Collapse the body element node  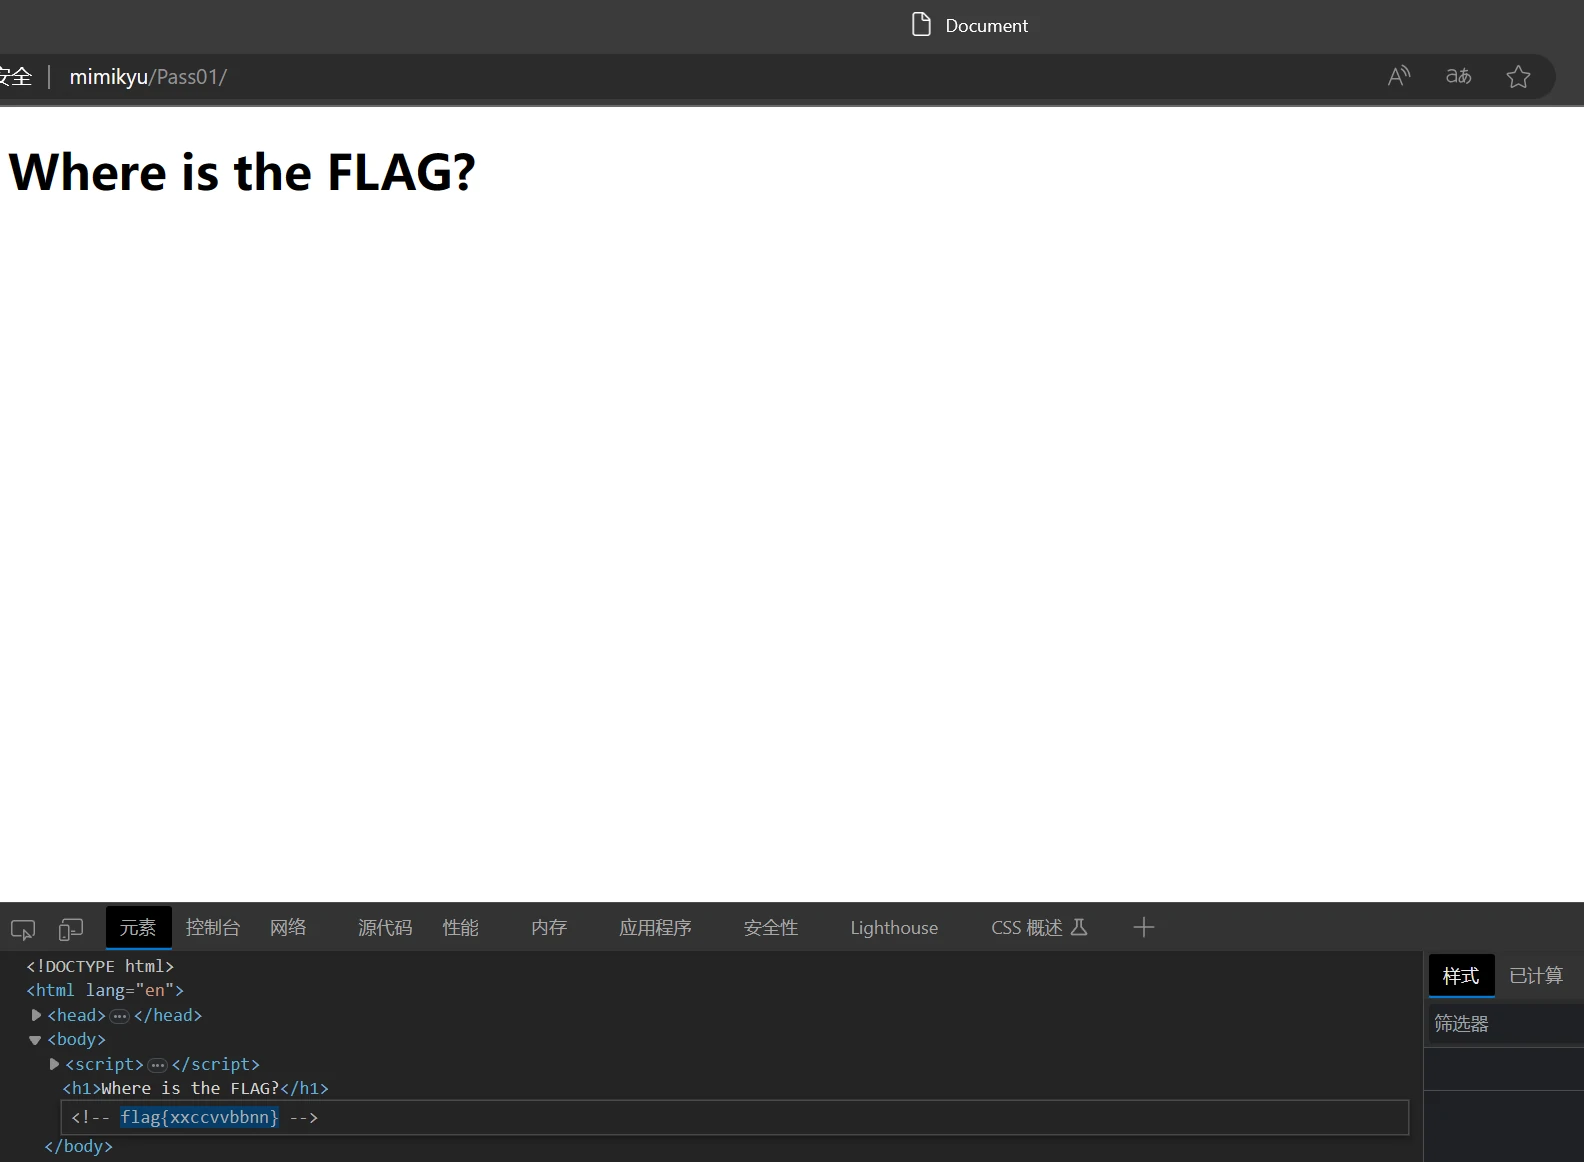[x=35, y=1040]
